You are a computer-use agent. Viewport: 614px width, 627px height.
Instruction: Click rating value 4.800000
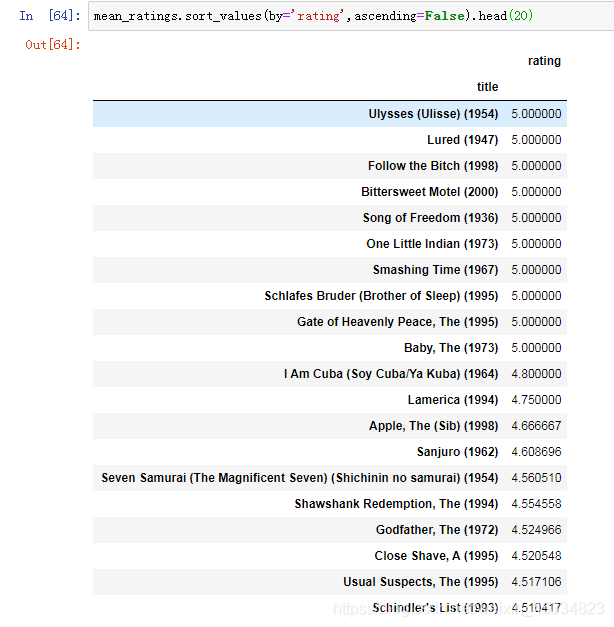pyautogui.click(x=536, y=374)
